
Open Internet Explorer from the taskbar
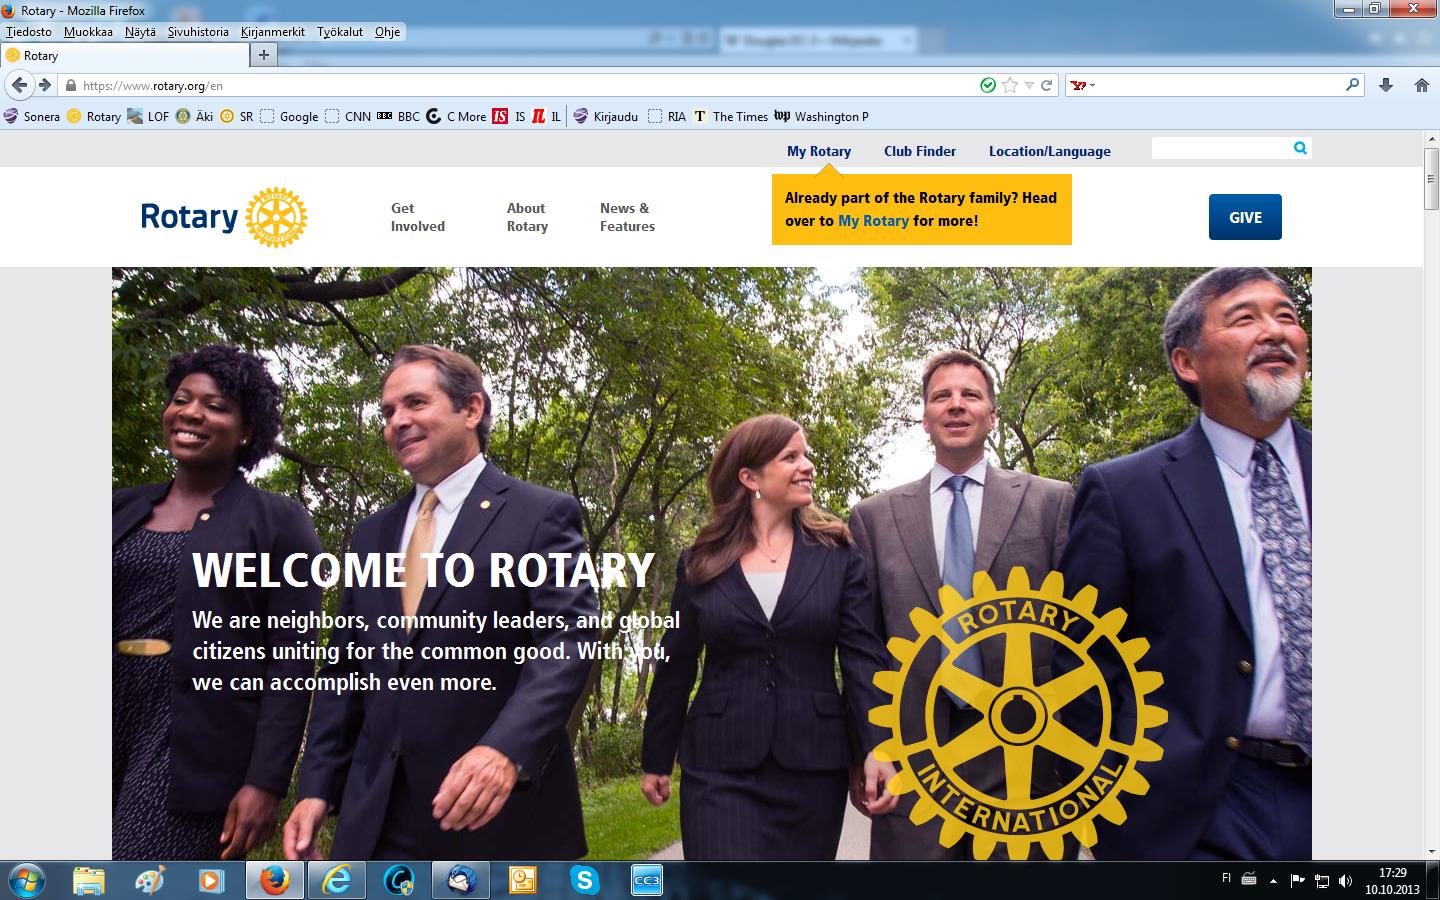click(337, 880)
